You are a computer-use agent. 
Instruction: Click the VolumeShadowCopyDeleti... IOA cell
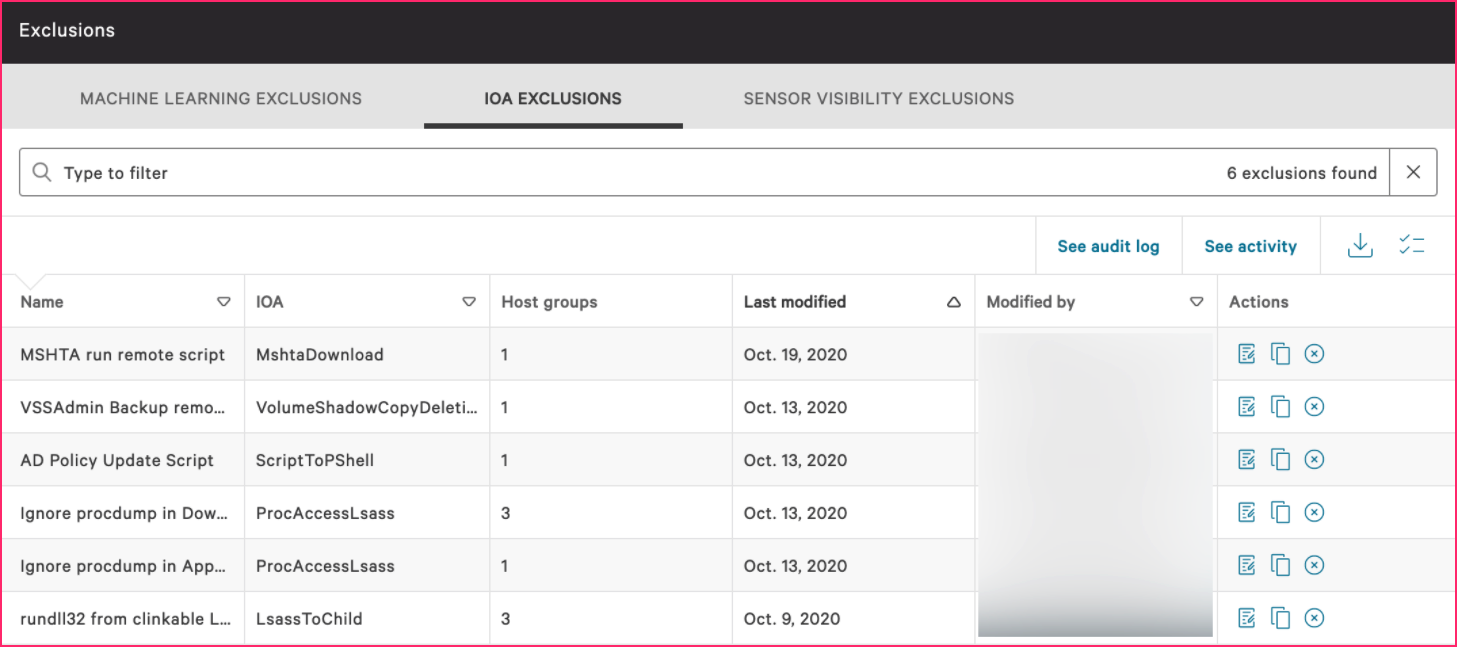tap(367, 407)
